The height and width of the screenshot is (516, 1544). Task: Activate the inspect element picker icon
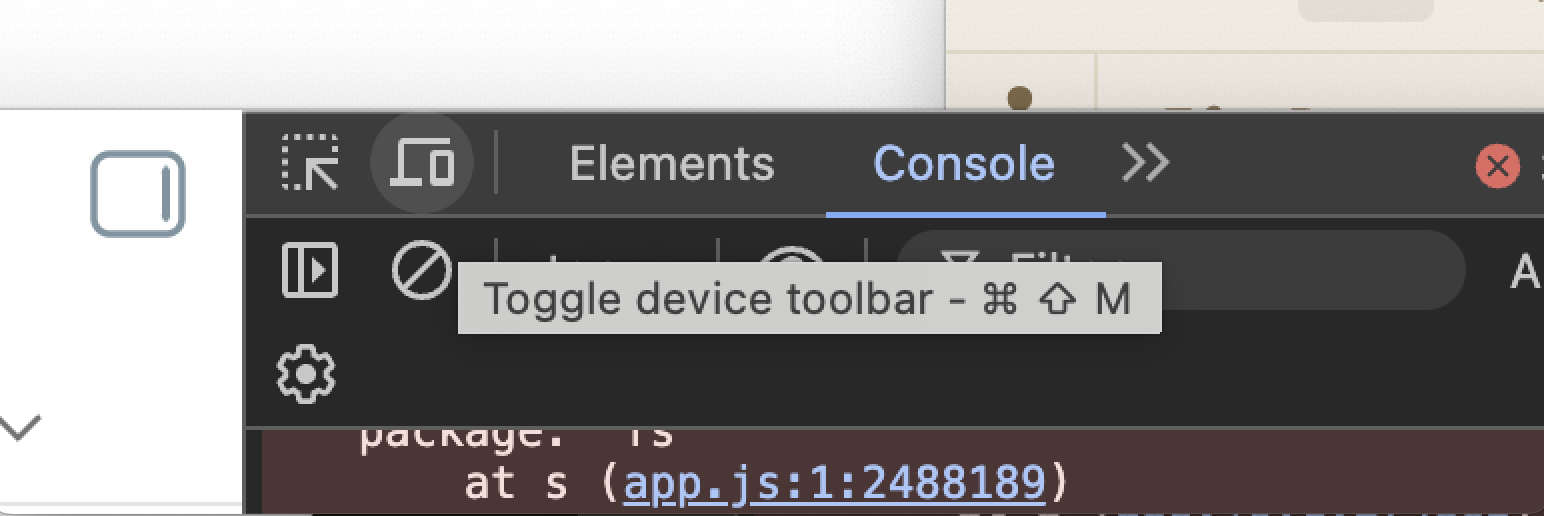(309, 162)
